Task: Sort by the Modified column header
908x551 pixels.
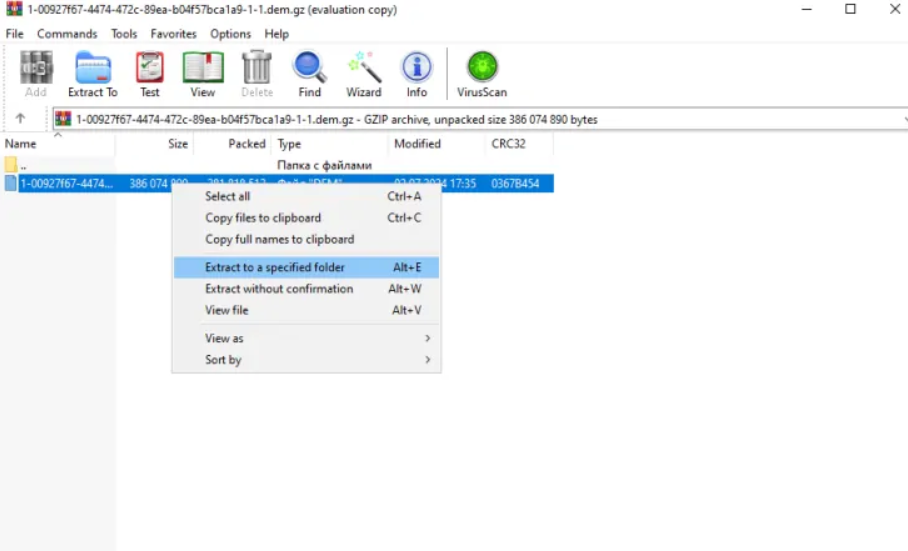Action: 436,144
